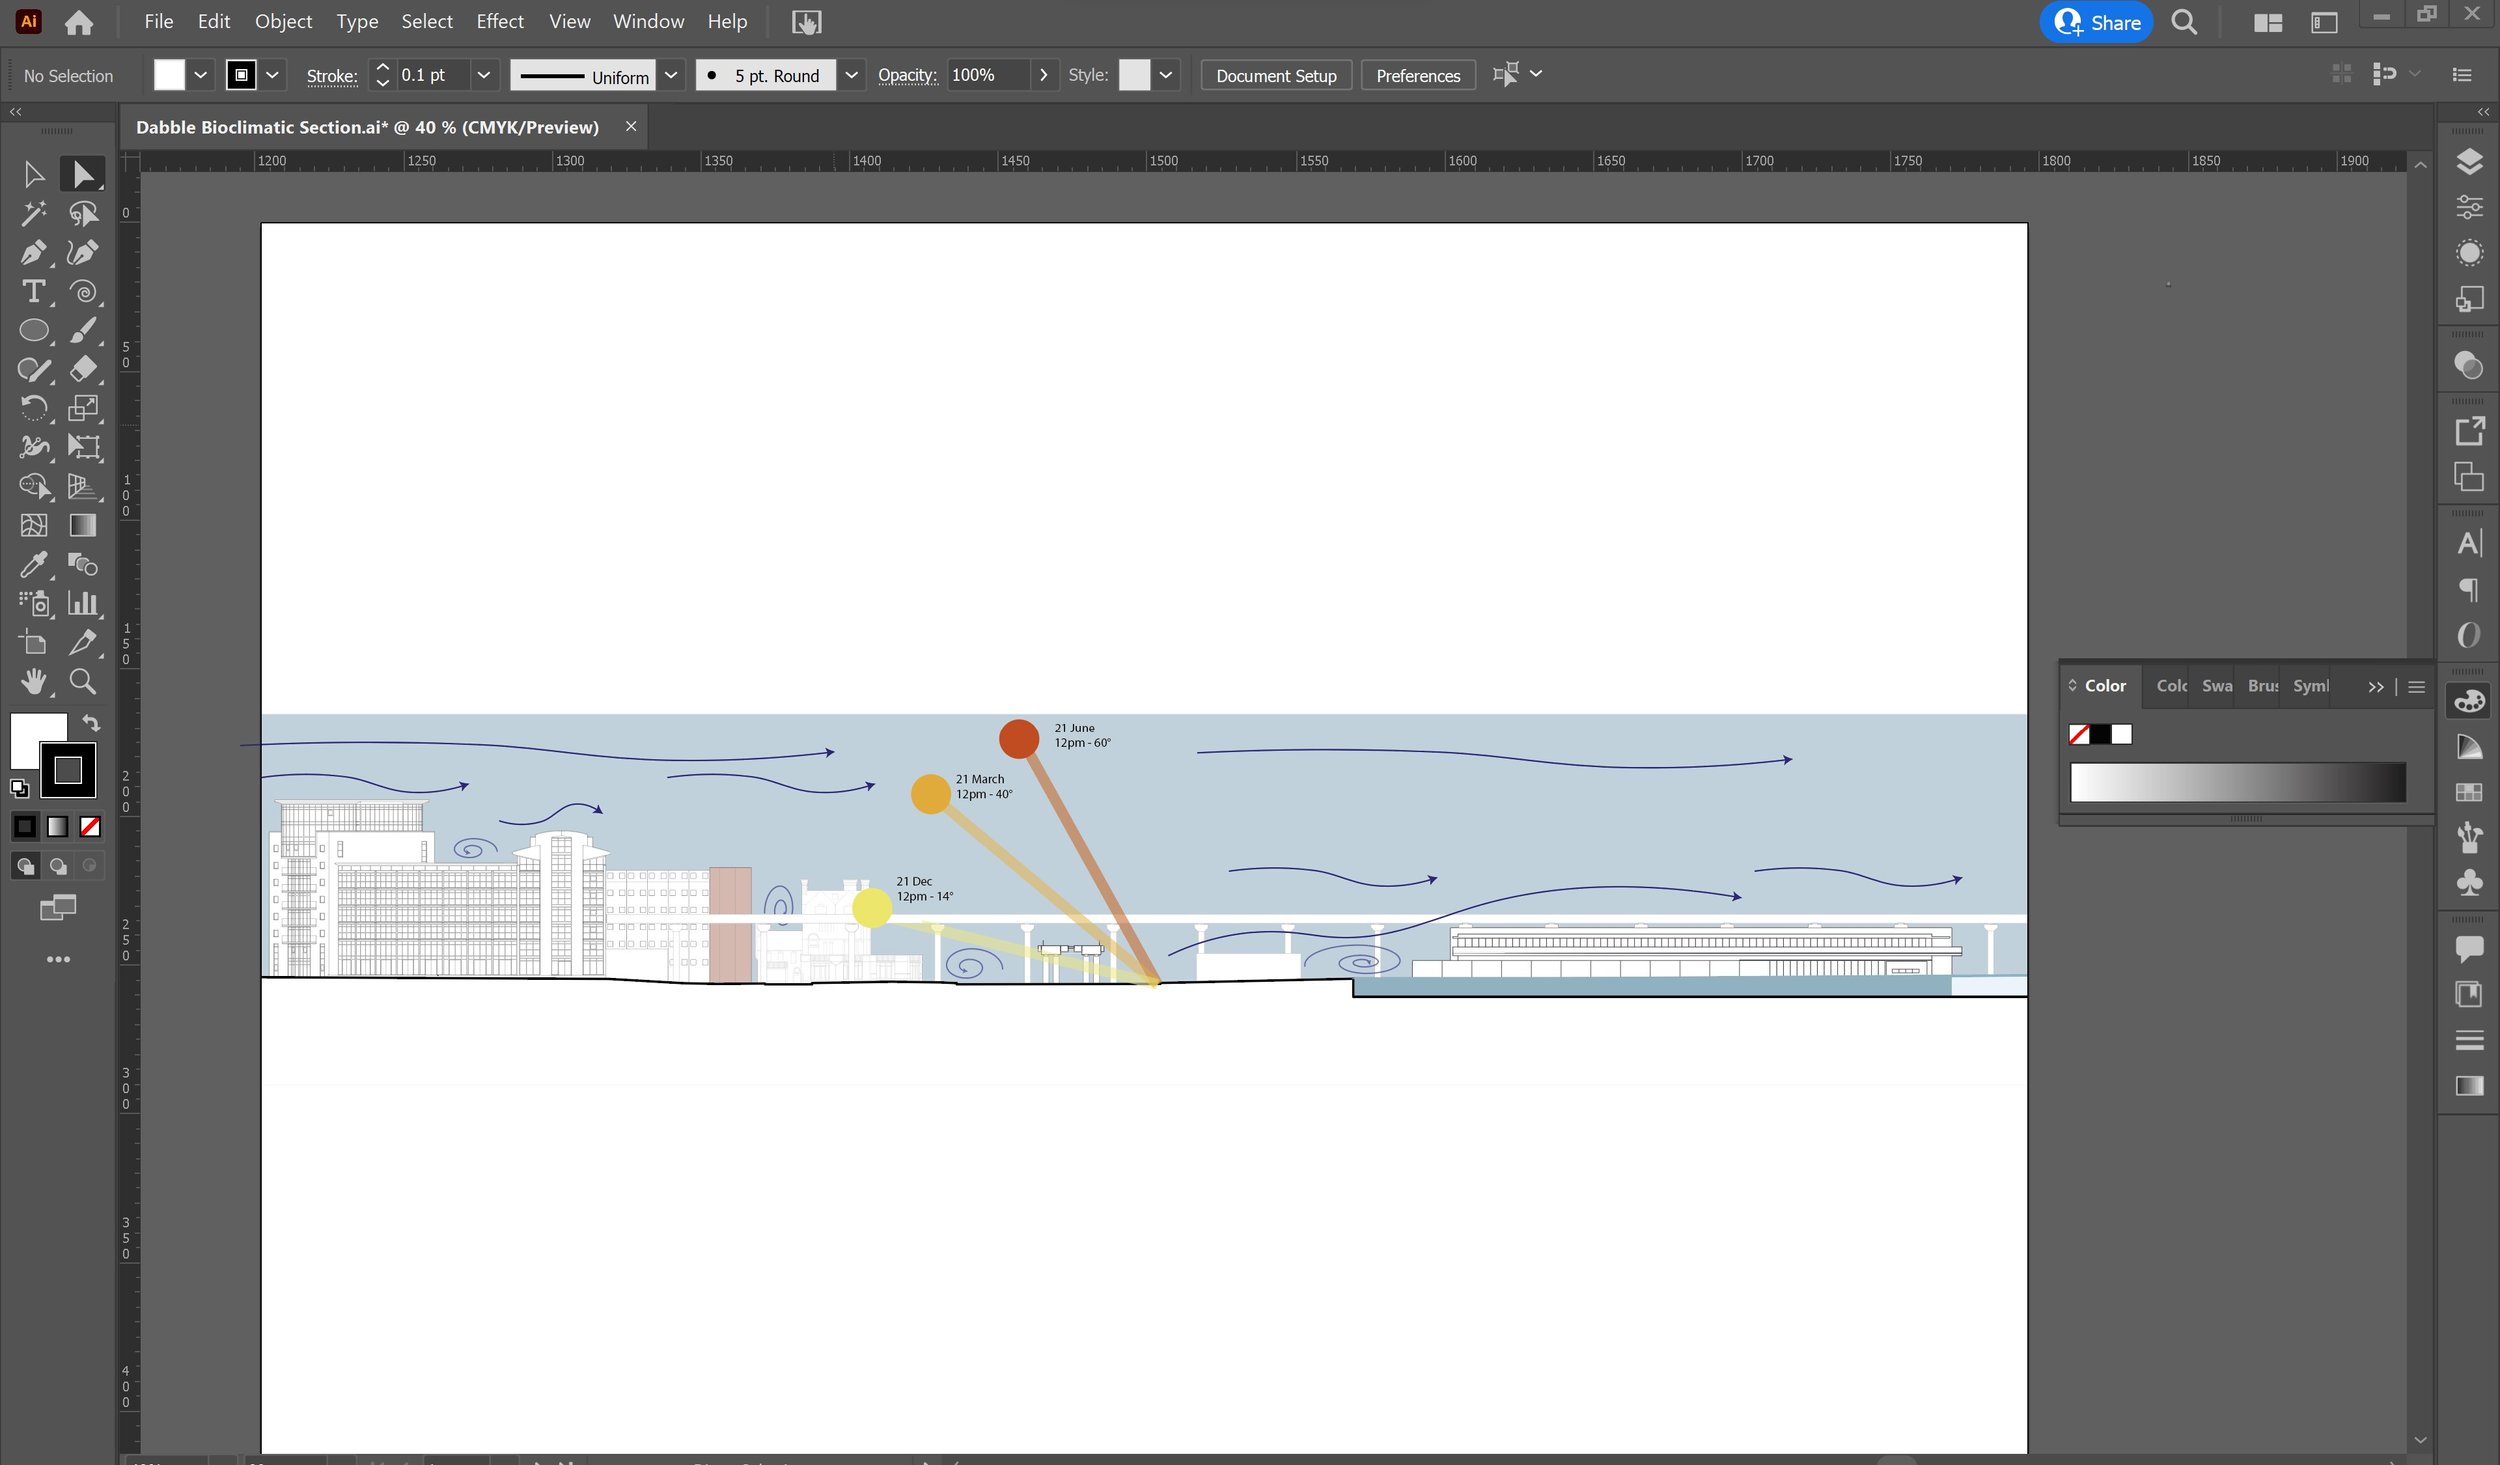Switch to the Brushes panel tab

(2262, 686)
